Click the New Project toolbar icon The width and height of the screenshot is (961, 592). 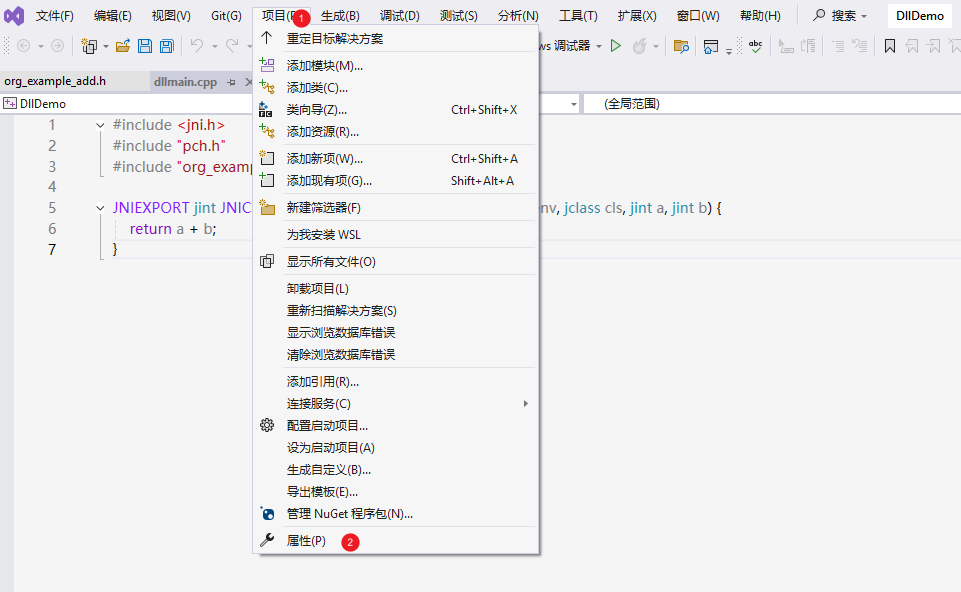[x=89, y=46]
